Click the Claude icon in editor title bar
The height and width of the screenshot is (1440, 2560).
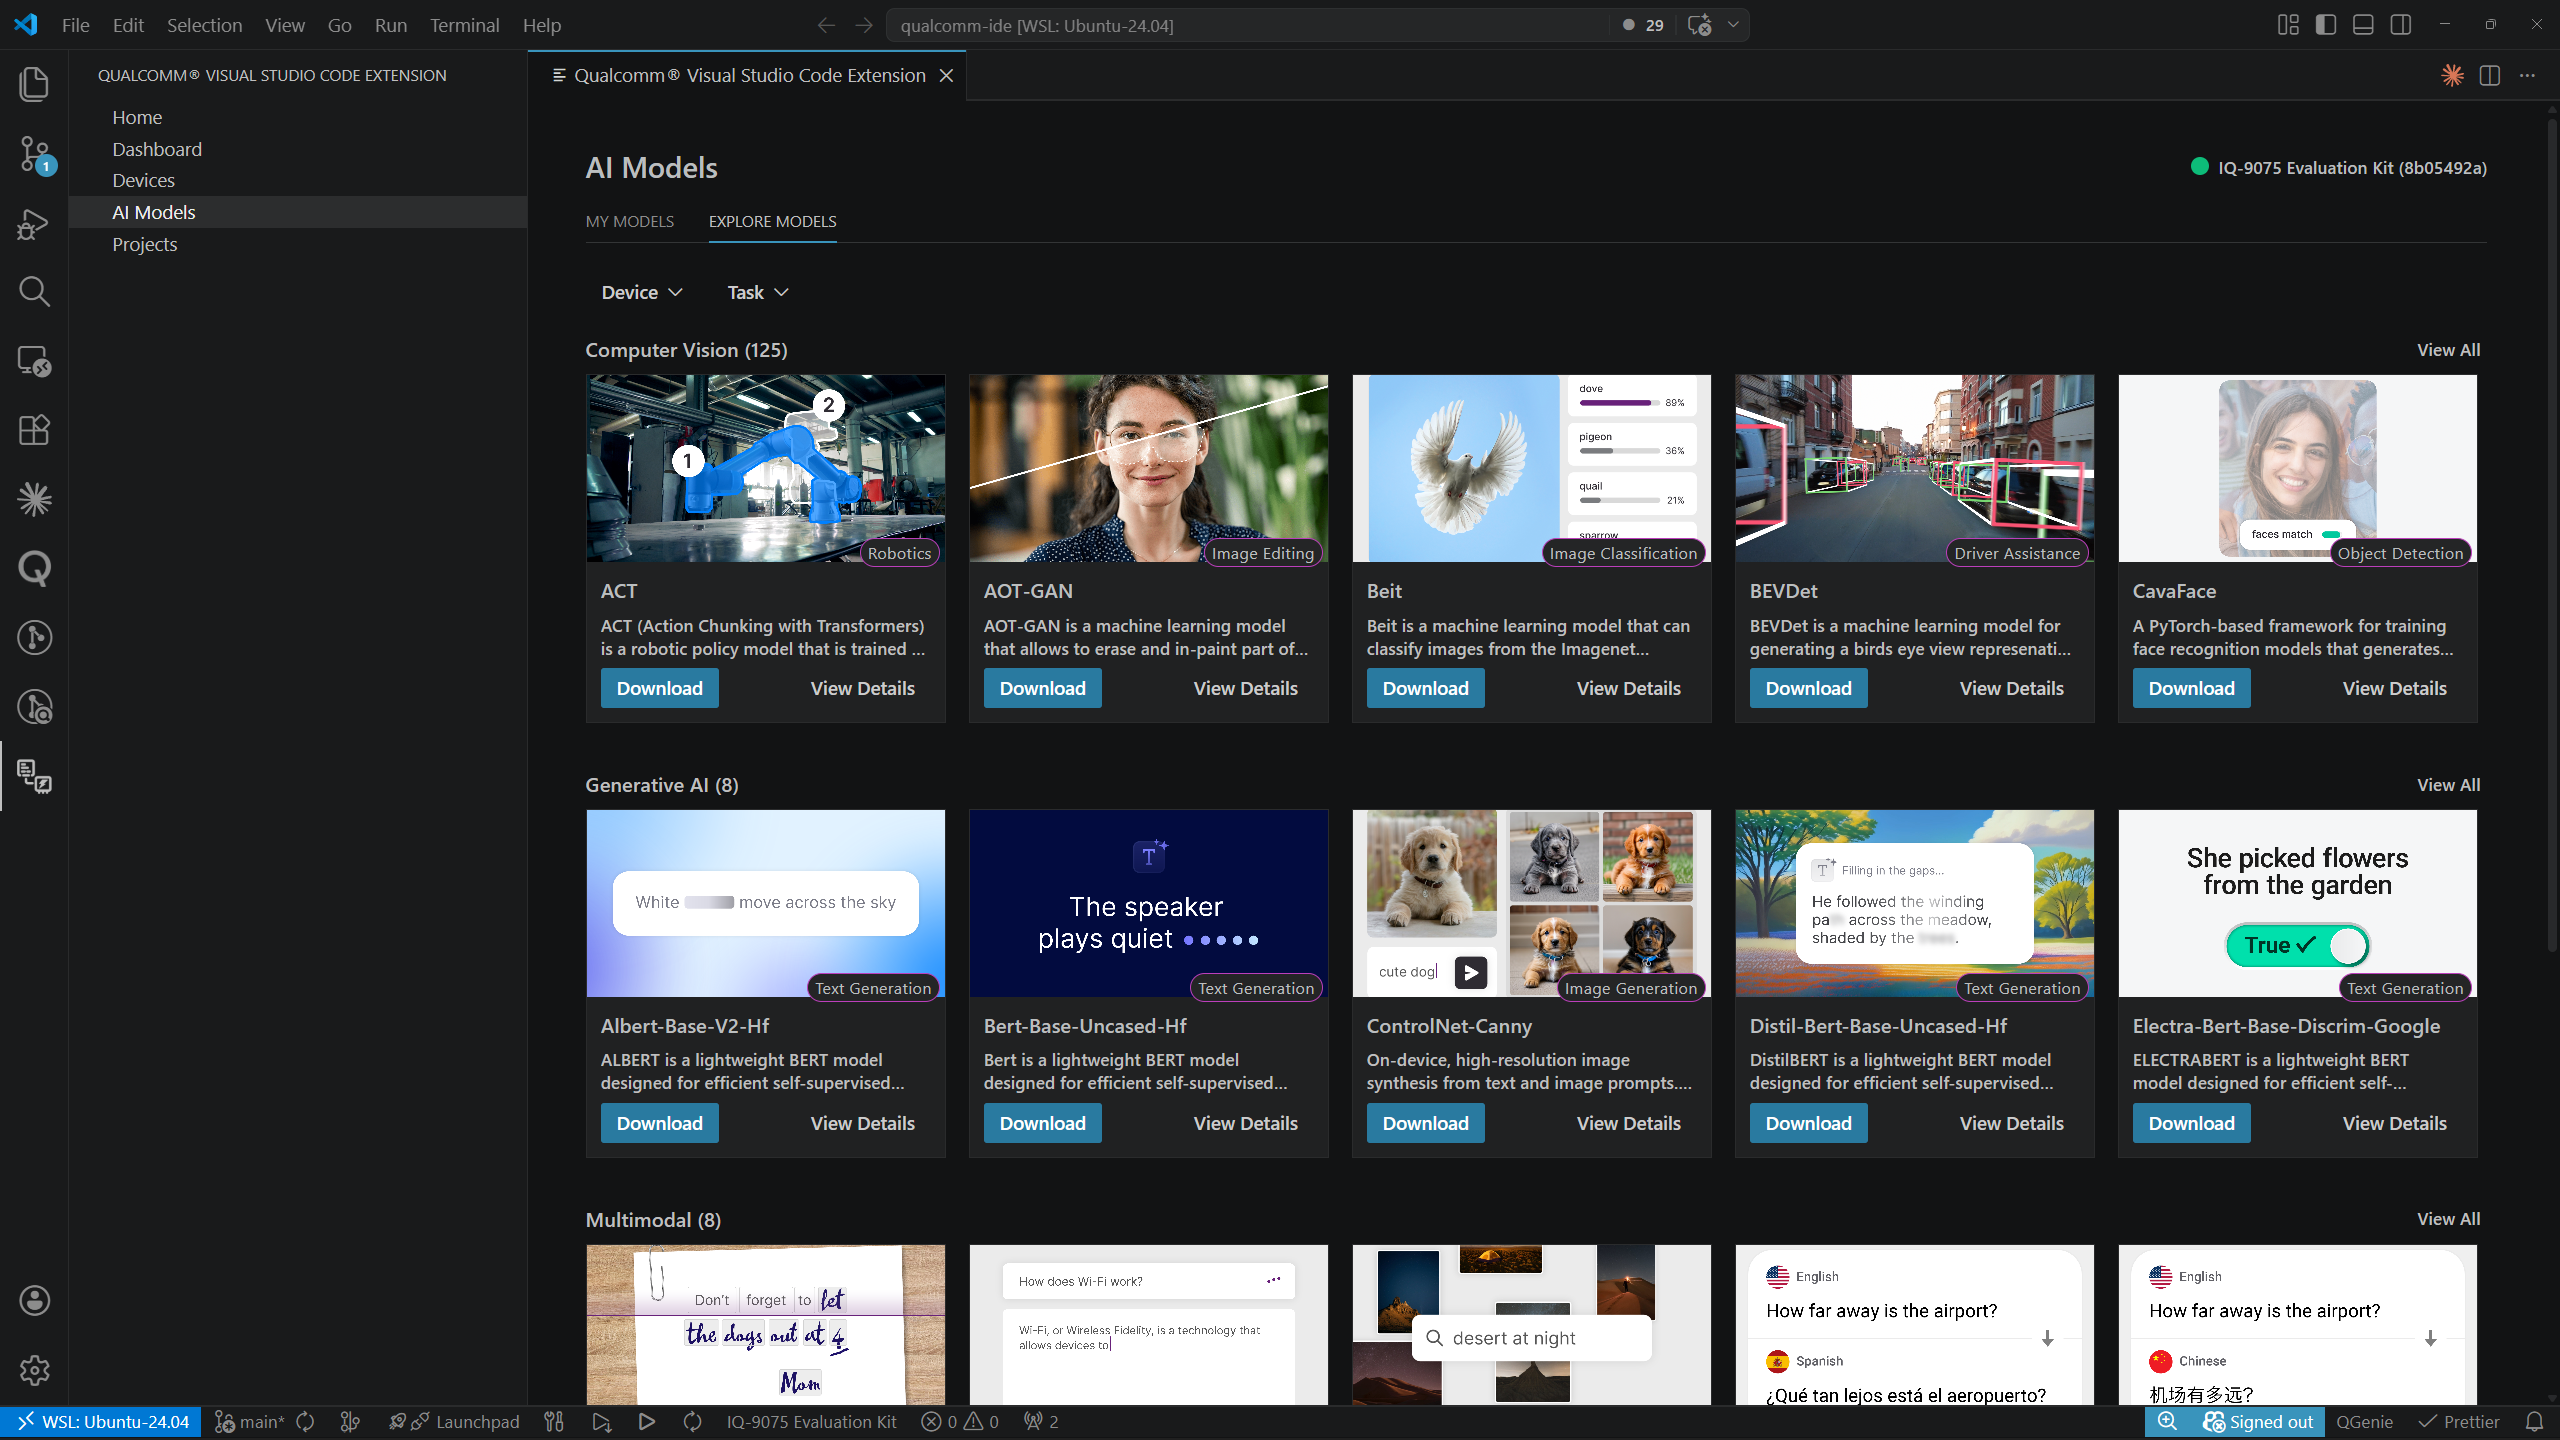2452,75
